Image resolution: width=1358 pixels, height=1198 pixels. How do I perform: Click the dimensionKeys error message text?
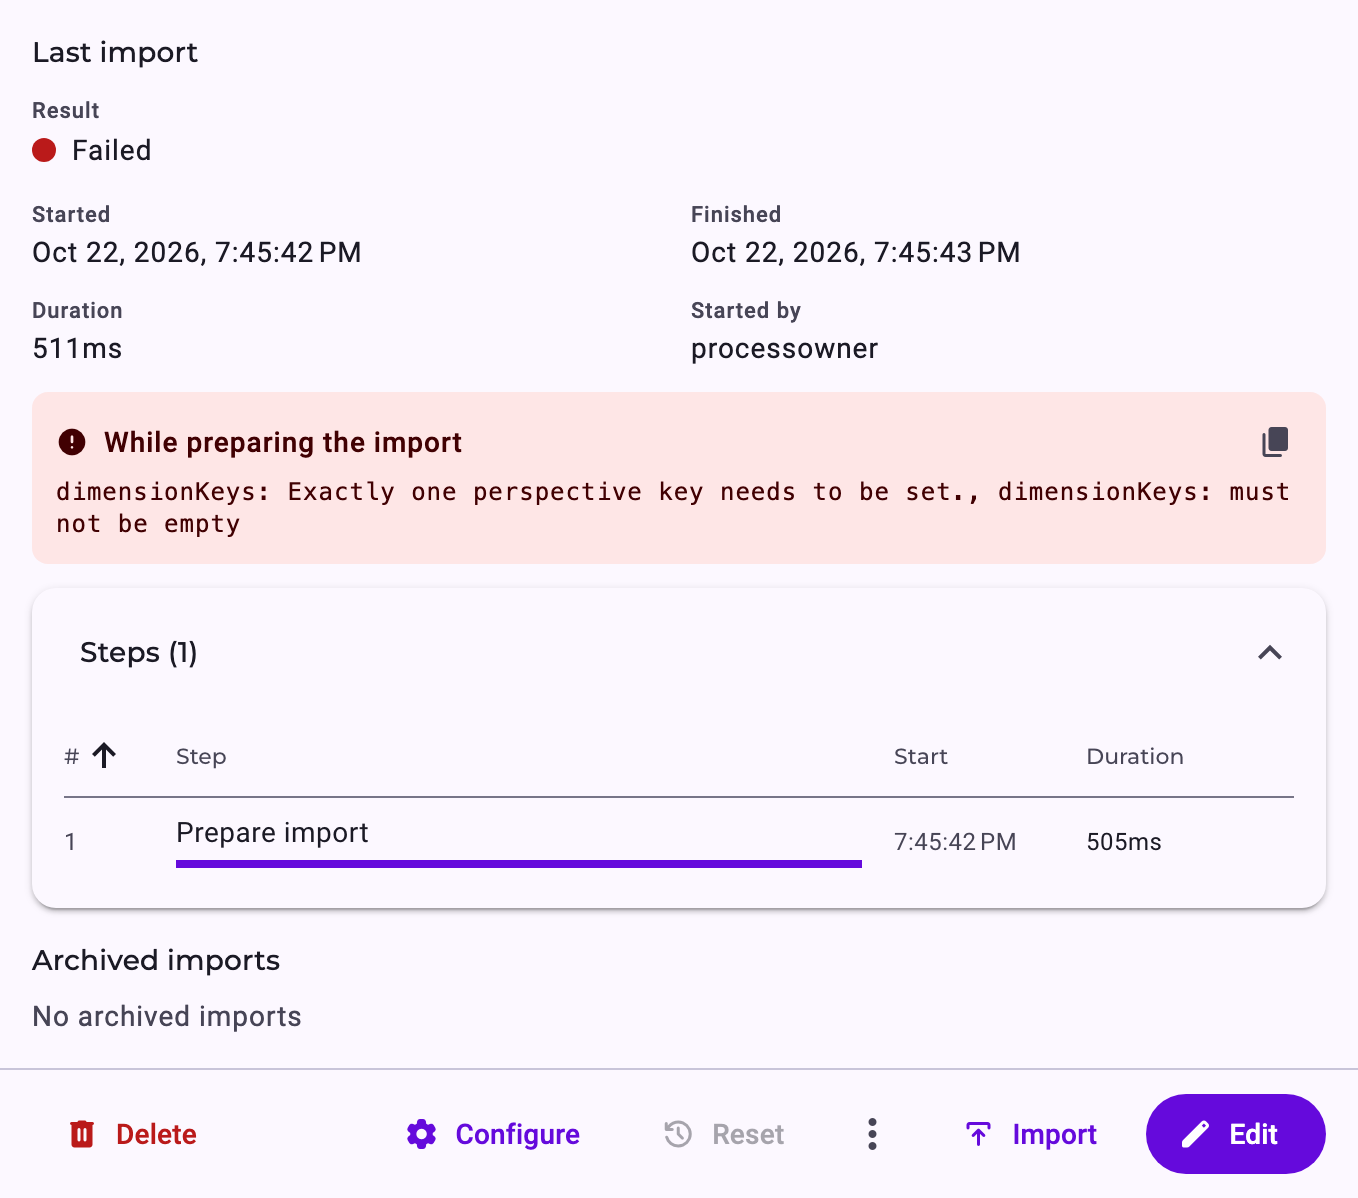pyautogui.click(x=673, y=508)
